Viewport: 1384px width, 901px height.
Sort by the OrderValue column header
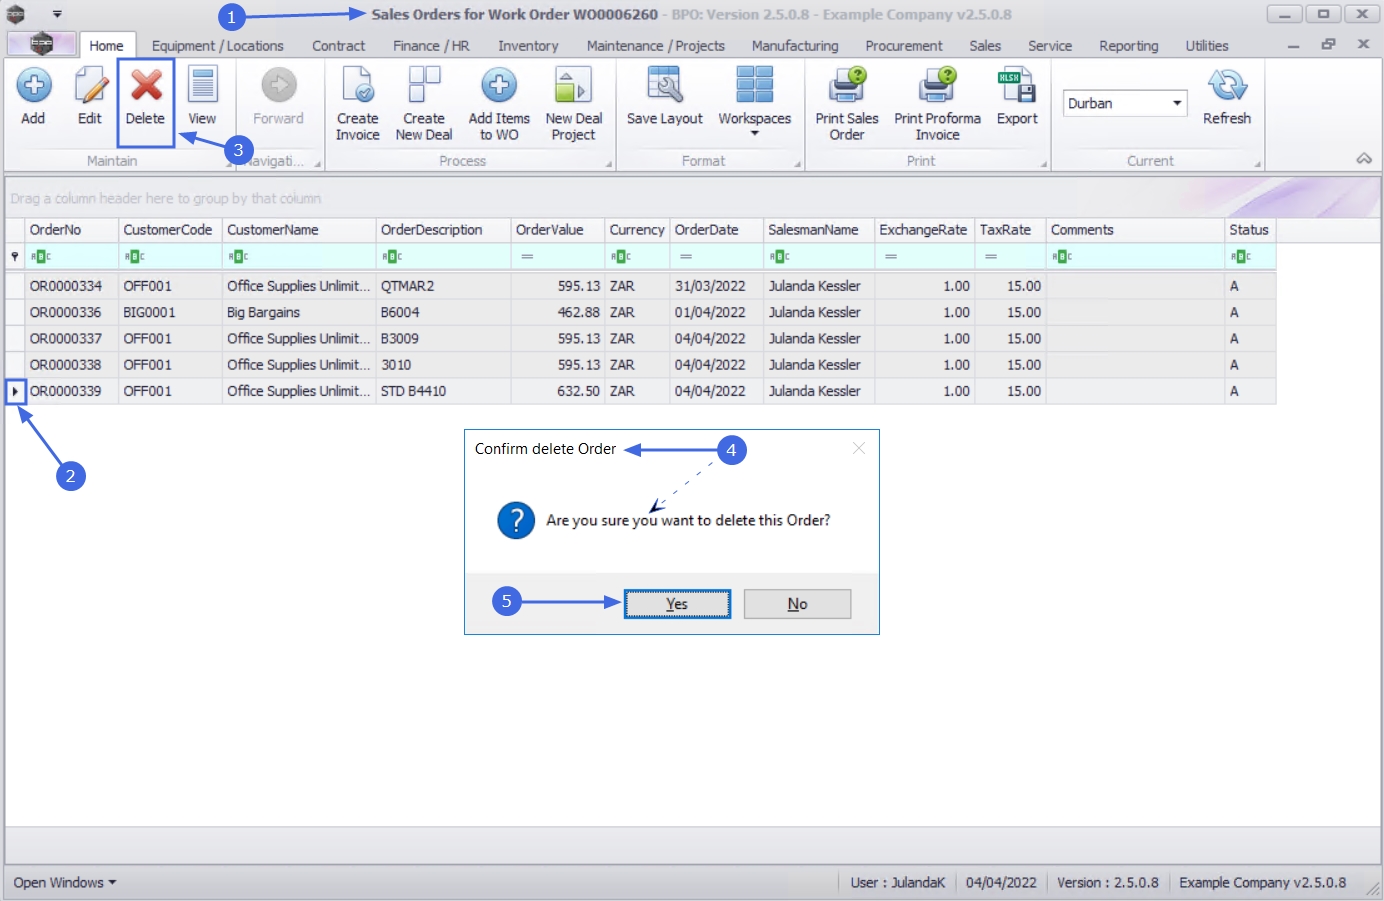558,230
